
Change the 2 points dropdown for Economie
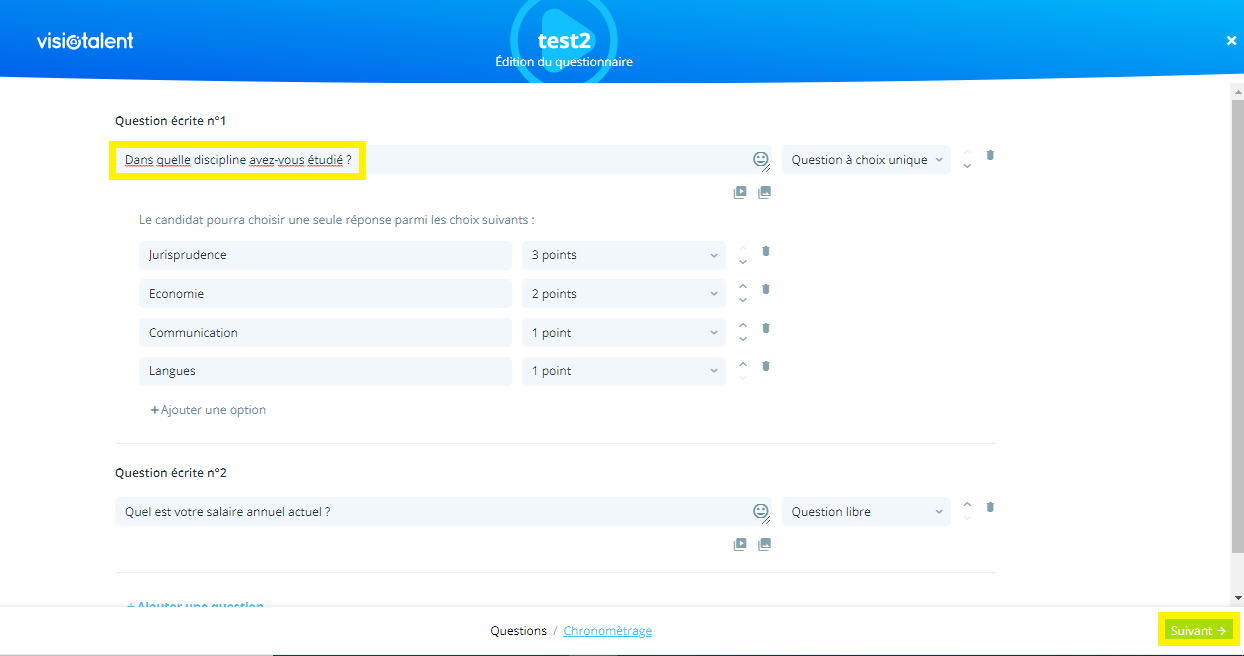[x=624, y=294]
